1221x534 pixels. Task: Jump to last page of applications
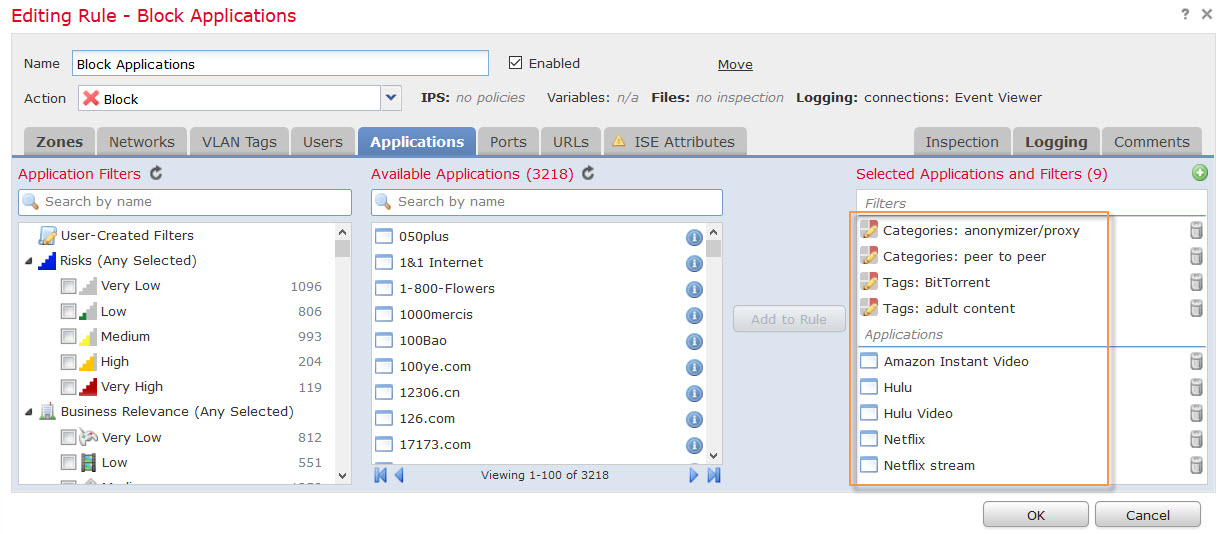pos(713,475)
